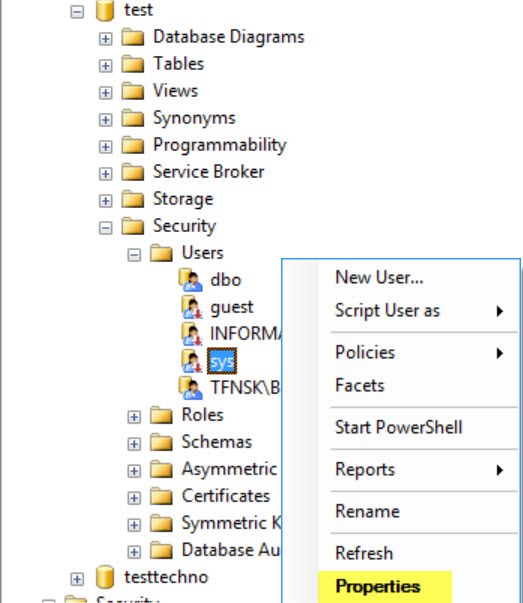523x603 pixels.
Task: Click the test database cylinder icon
Action: click(x=105, y=10)
